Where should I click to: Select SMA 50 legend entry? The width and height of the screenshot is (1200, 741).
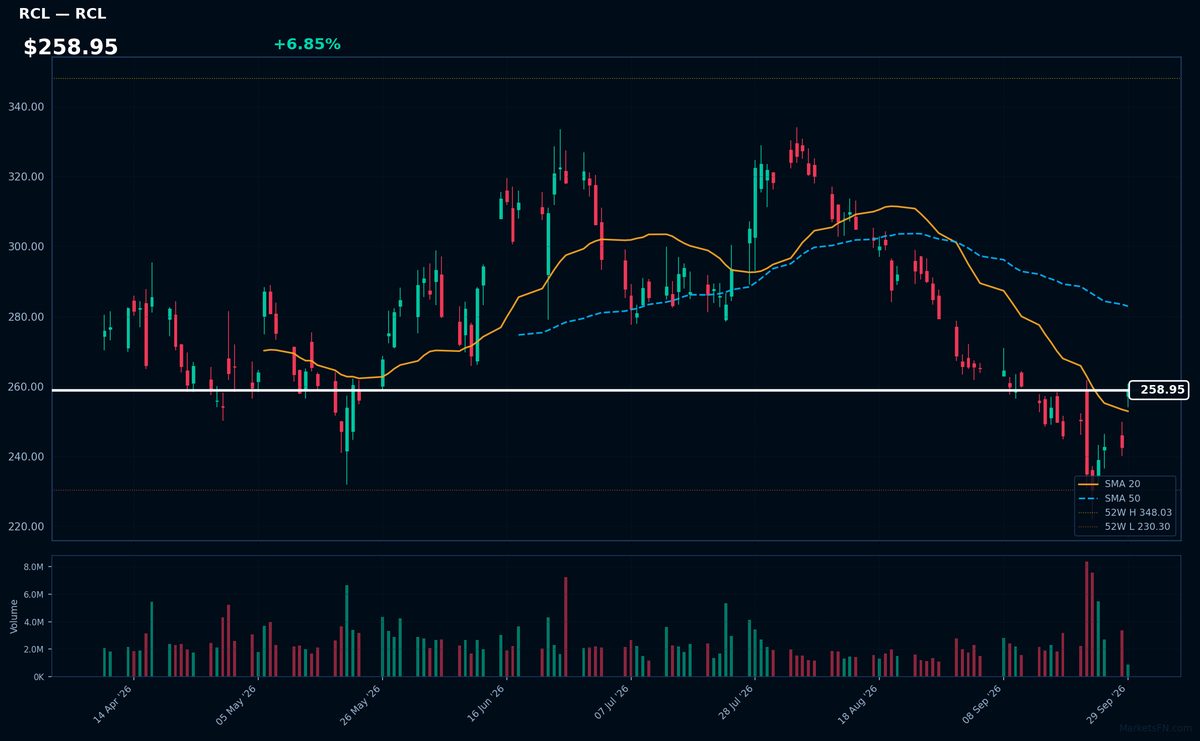point(1123,498)
